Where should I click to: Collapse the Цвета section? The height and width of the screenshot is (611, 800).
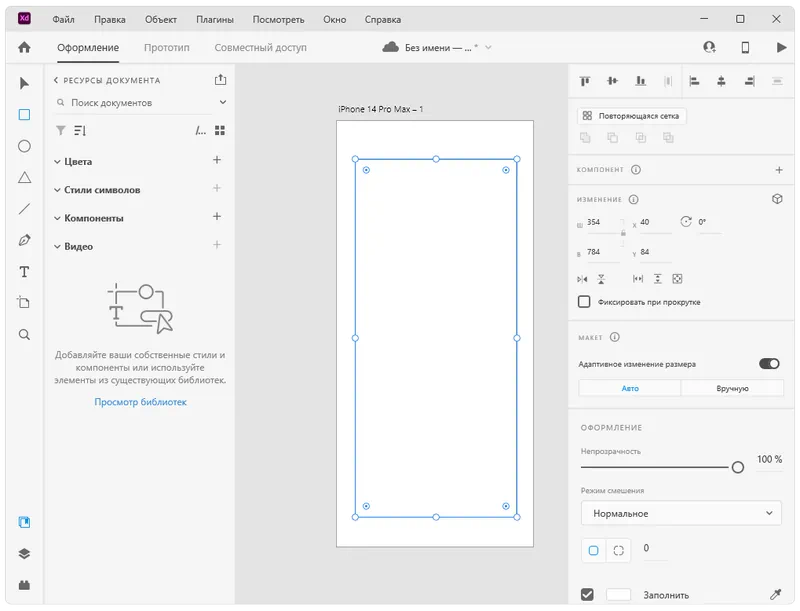57,162
